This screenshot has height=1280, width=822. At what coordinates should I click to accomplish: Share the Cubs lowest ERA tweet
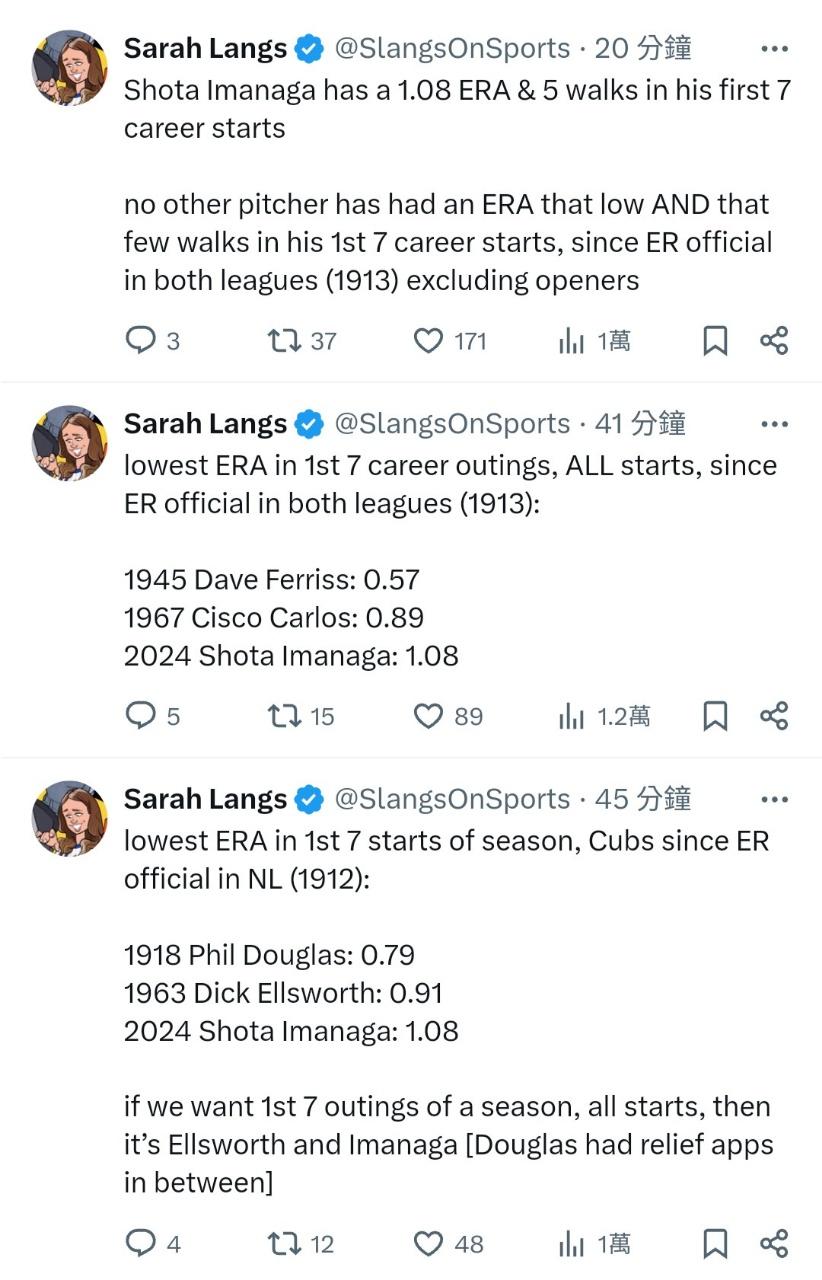[x=774, y=1243]
